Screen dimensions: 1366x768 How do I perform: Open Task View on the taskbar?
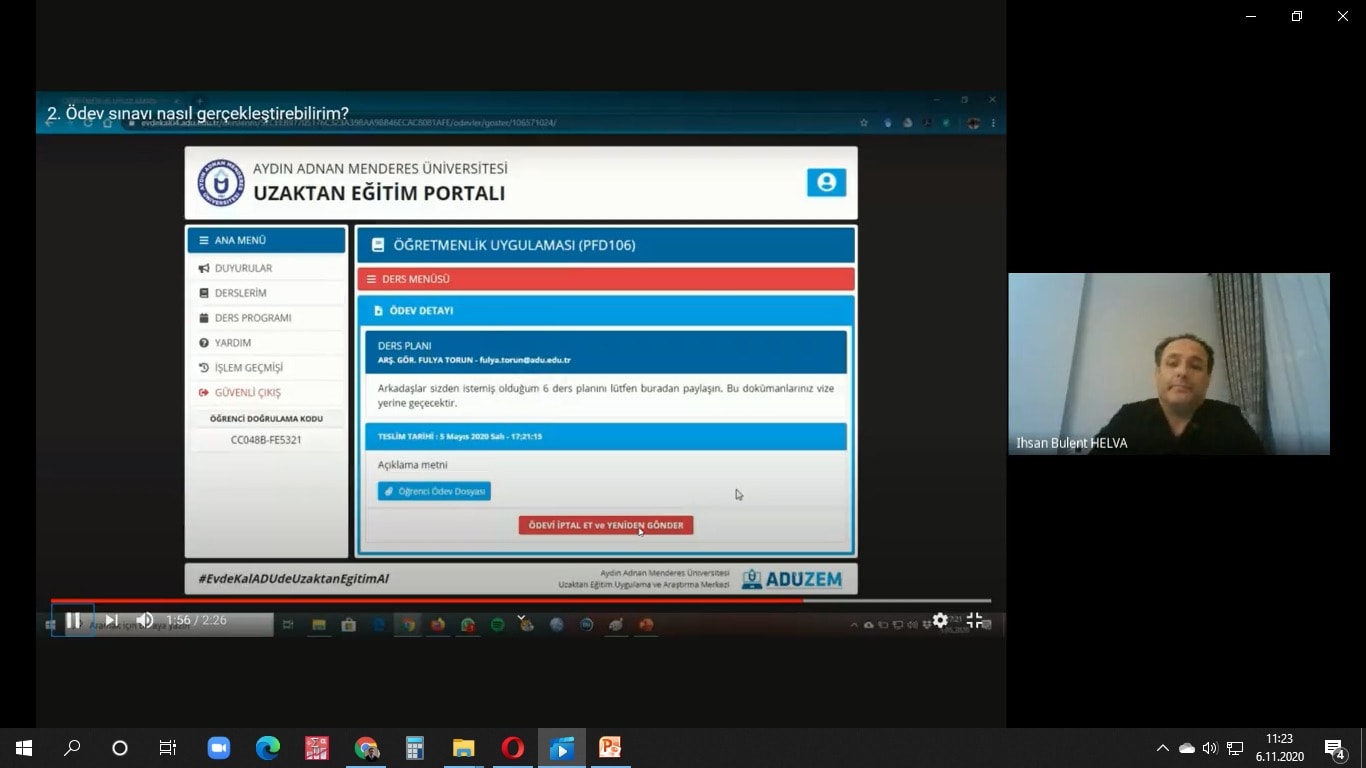[168, 748]
